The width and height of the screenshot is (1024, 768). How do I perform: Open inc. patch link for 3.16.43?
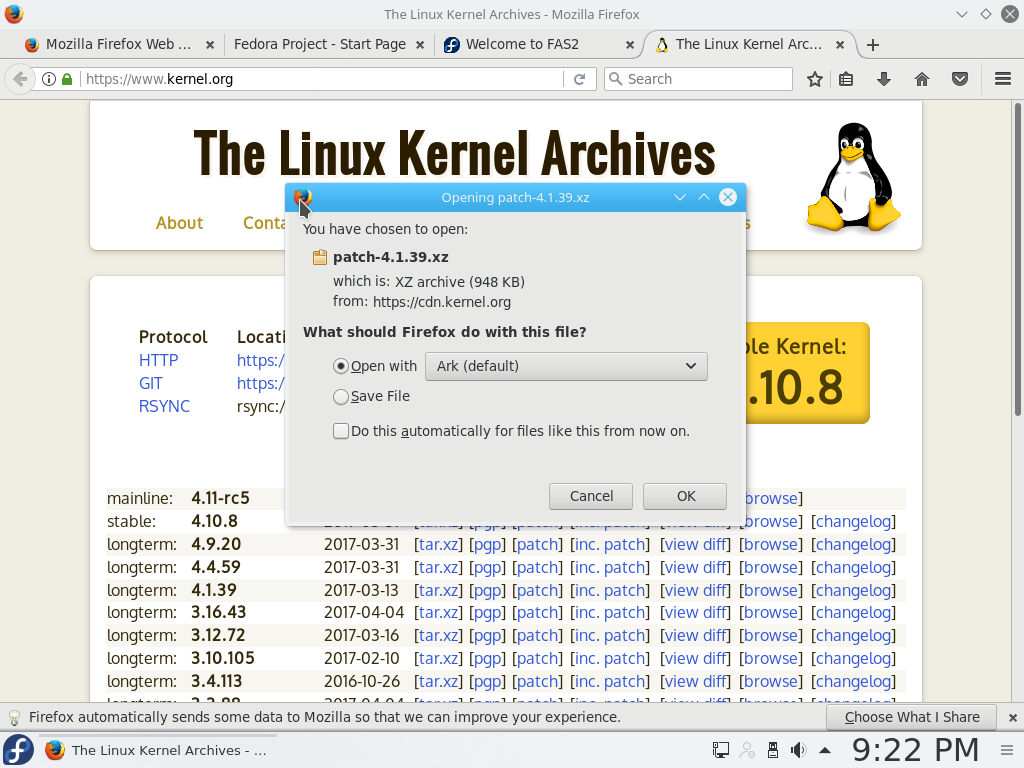tap(609, 613)
